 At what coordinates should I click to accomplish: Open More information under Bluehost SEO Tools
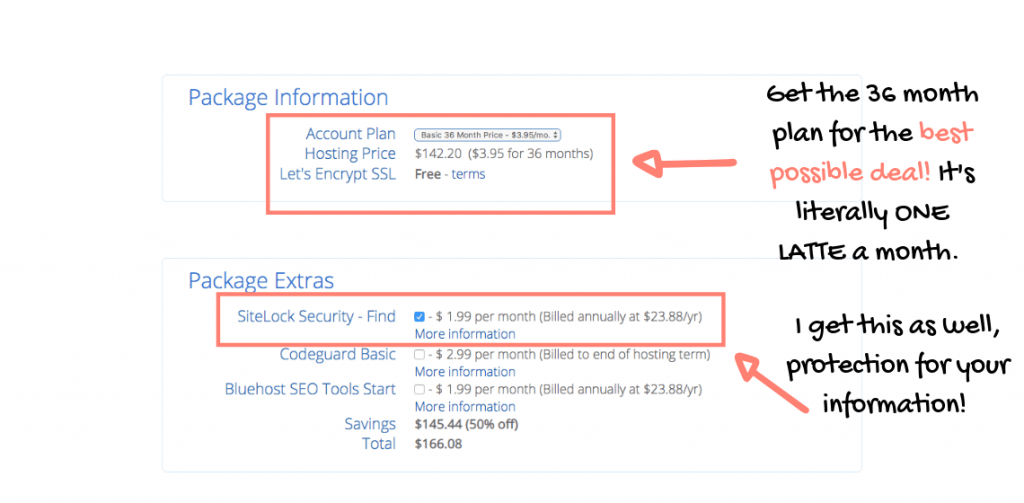point(465,407)
